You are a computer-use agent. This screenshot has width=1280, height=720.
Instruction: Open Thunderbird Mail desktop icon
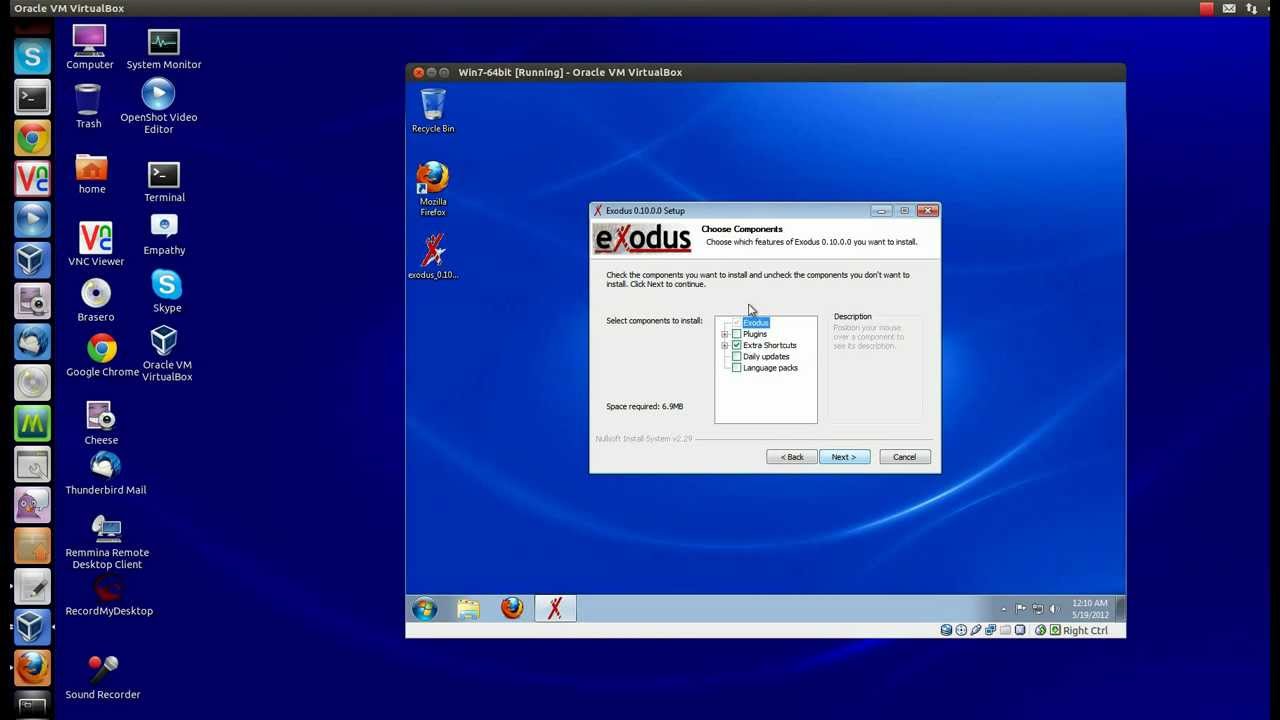(105, 474)
